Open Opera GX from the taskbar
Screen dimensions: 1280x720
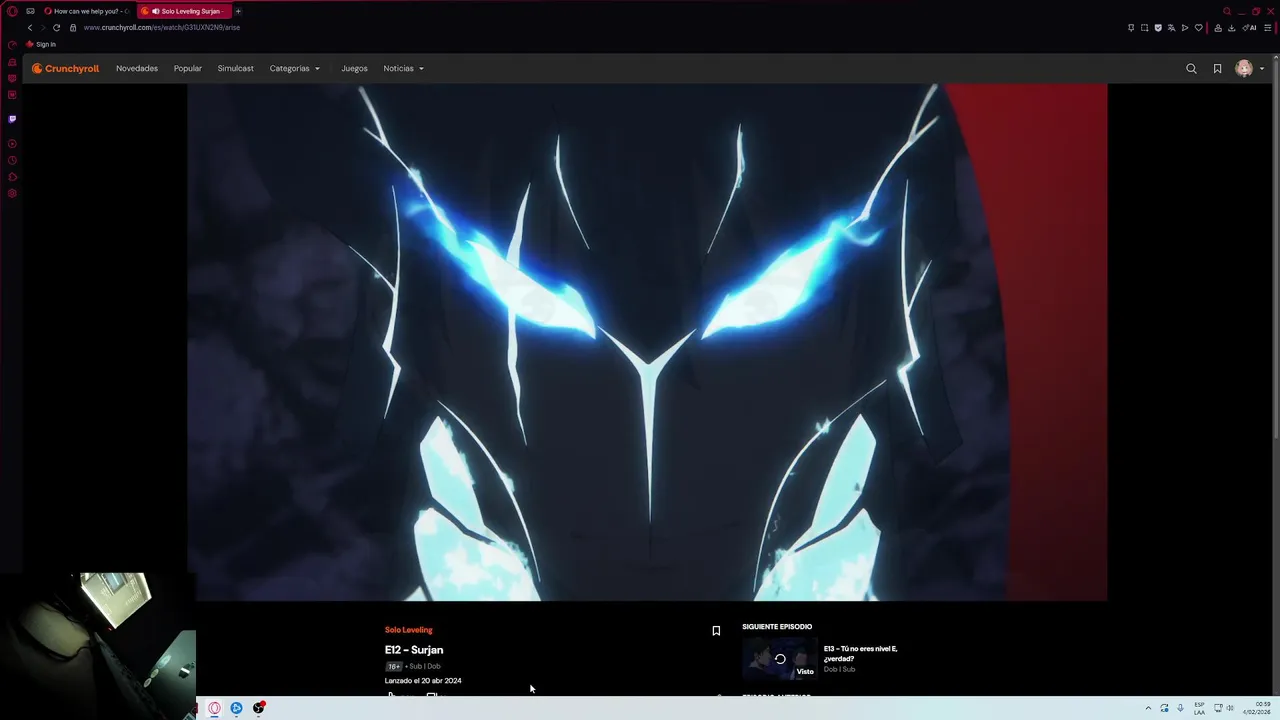point(214,708)
